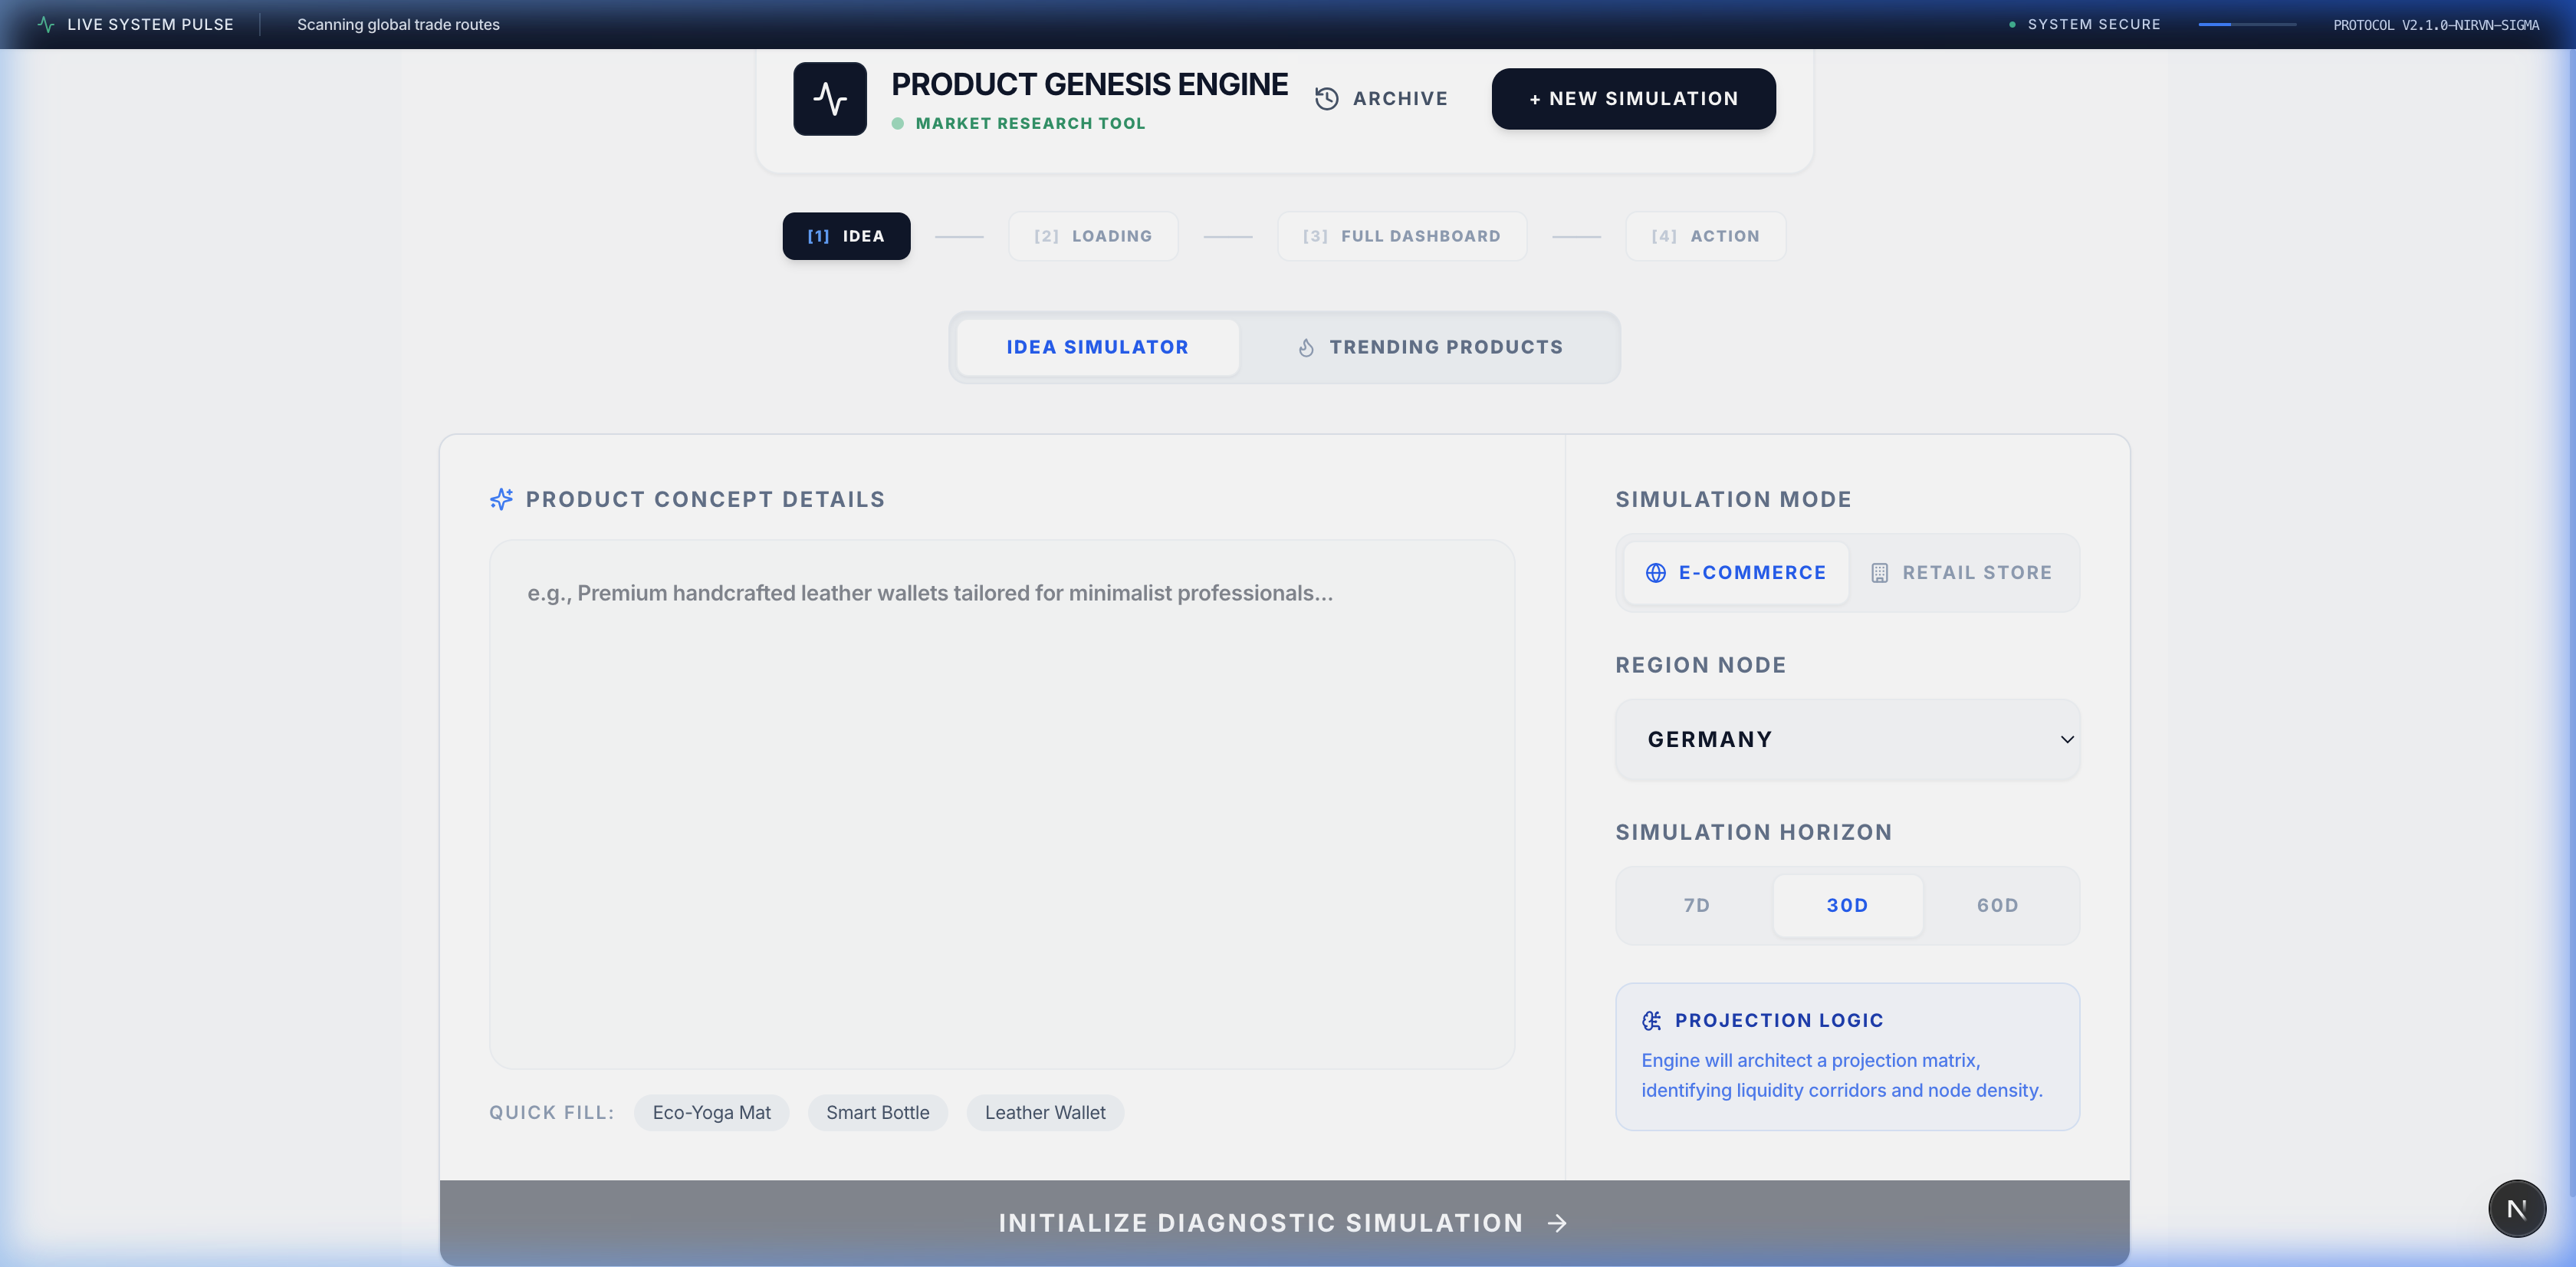The width and height of the screenshot is (2576, 1267).
Task: Select the 60D simulation horizon
Action: [x=1997, y=905]
